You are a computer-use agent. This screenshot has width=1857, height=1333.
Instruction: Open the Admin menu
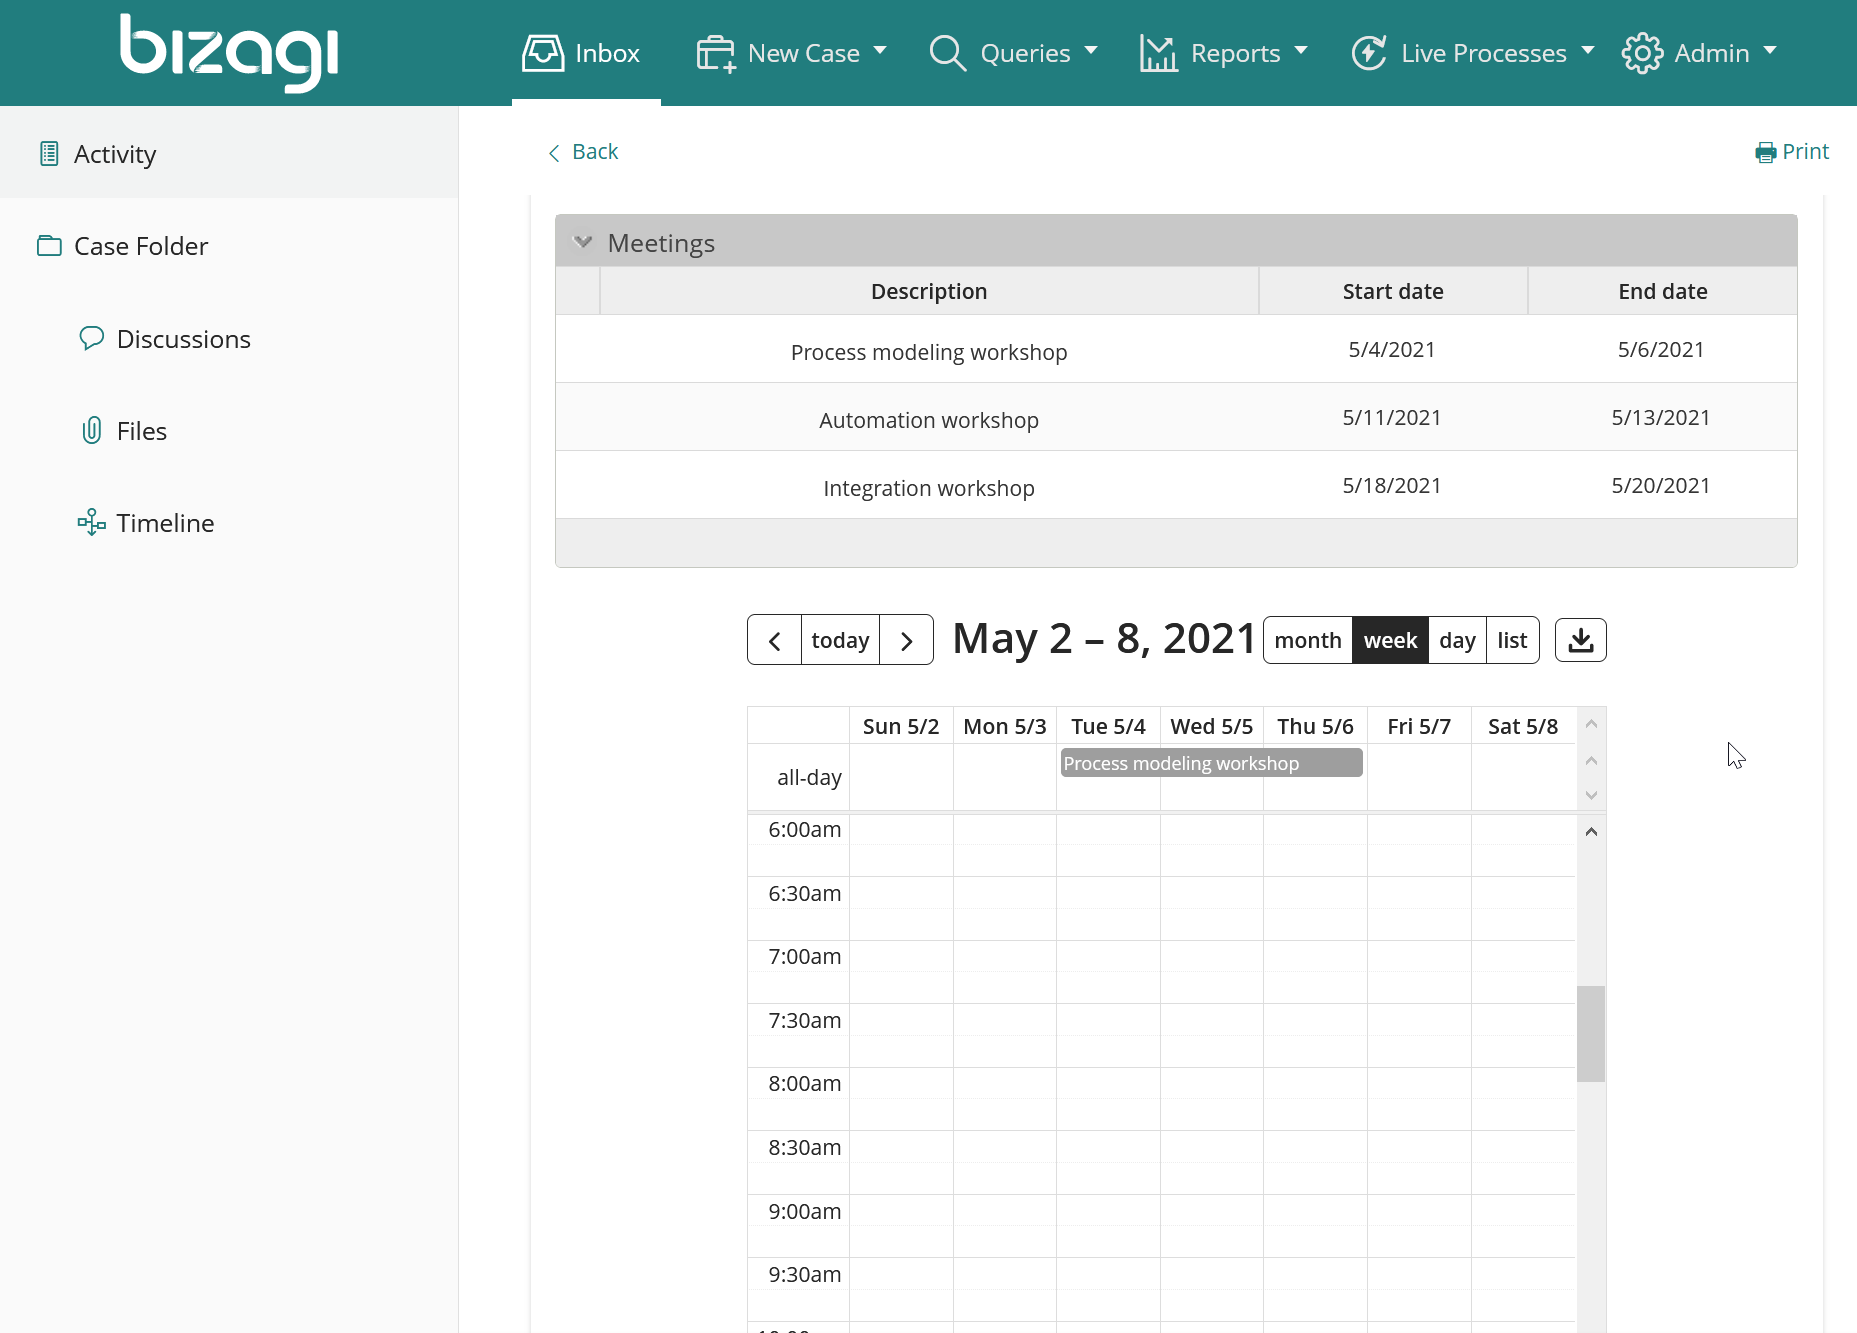click(x=1700, y=53)
